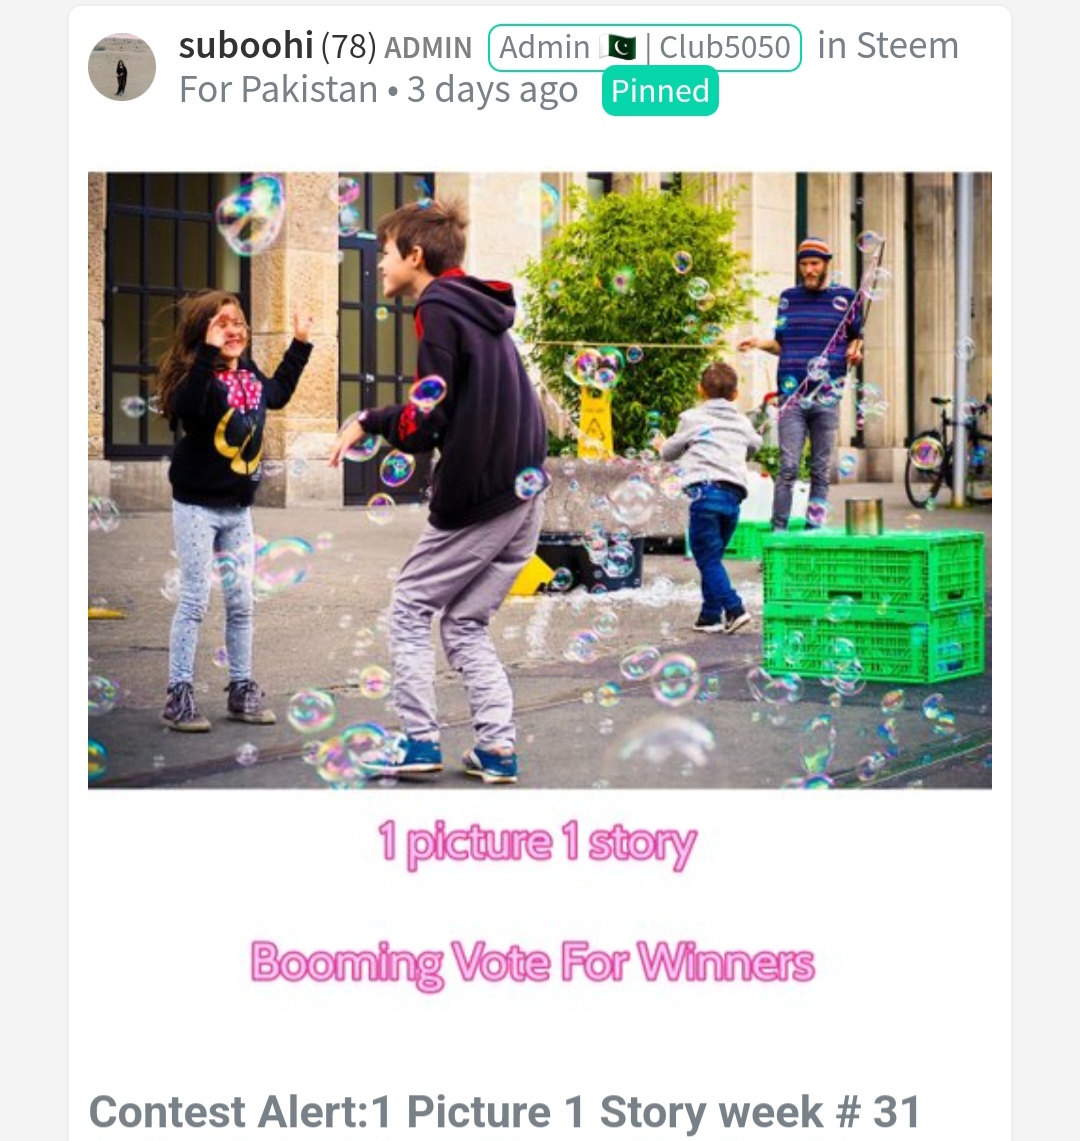This screenshot has height=1141, width=1080.
Task: Click the bicycle at the photo's edge
Action: pyautogui.click(x=948, y=451)
